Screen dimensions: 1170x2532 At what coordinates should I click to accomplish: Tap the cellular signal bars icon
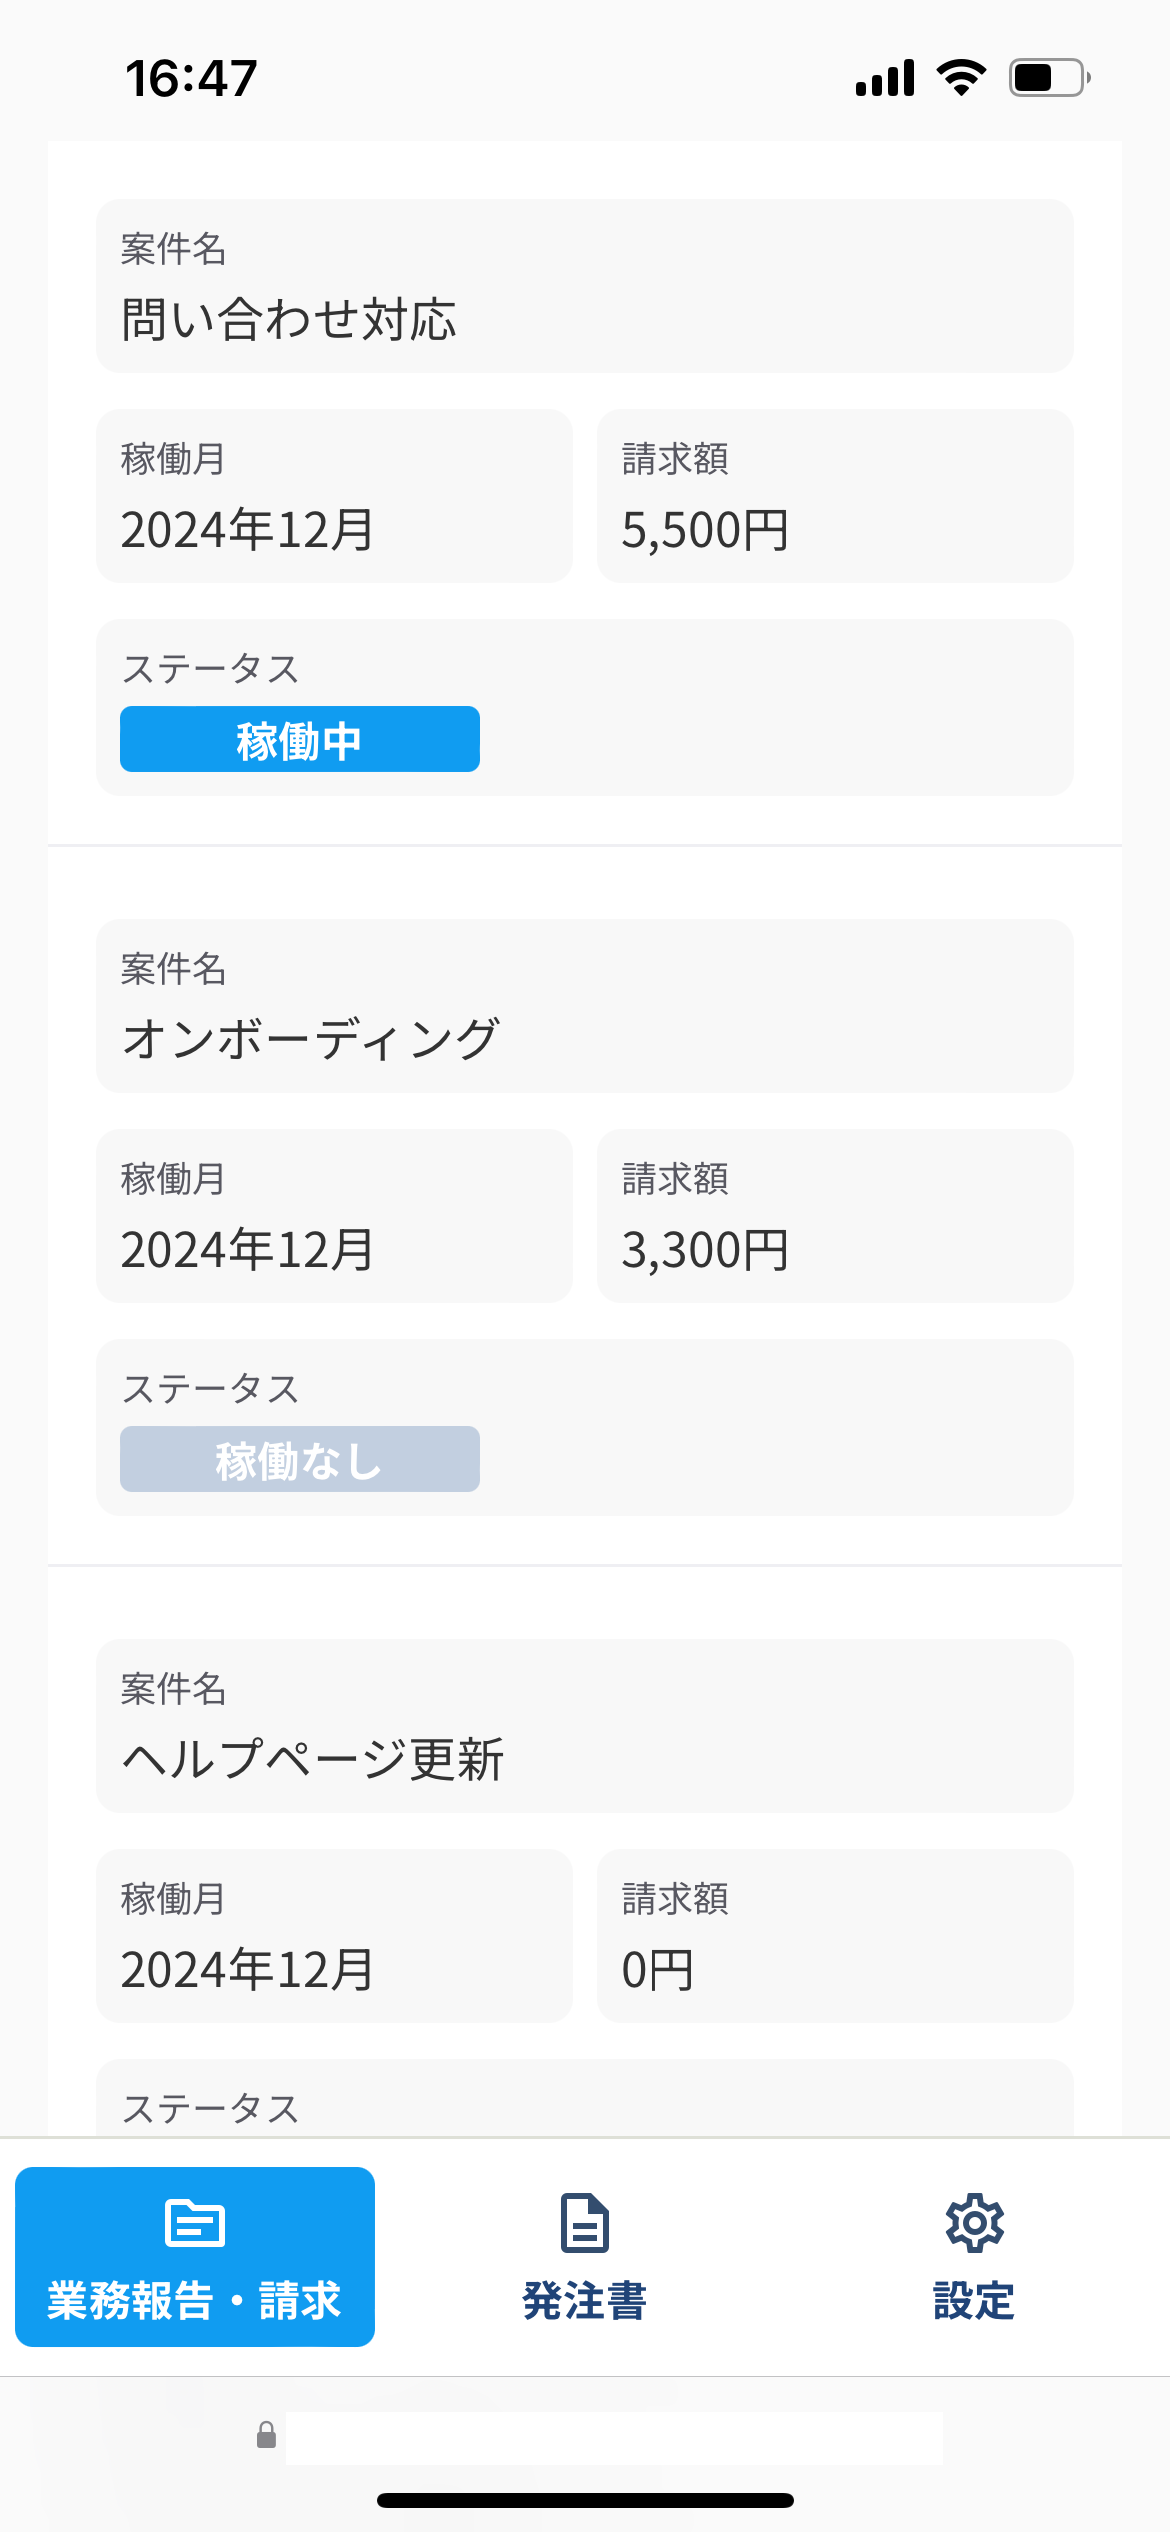[885, 78]
